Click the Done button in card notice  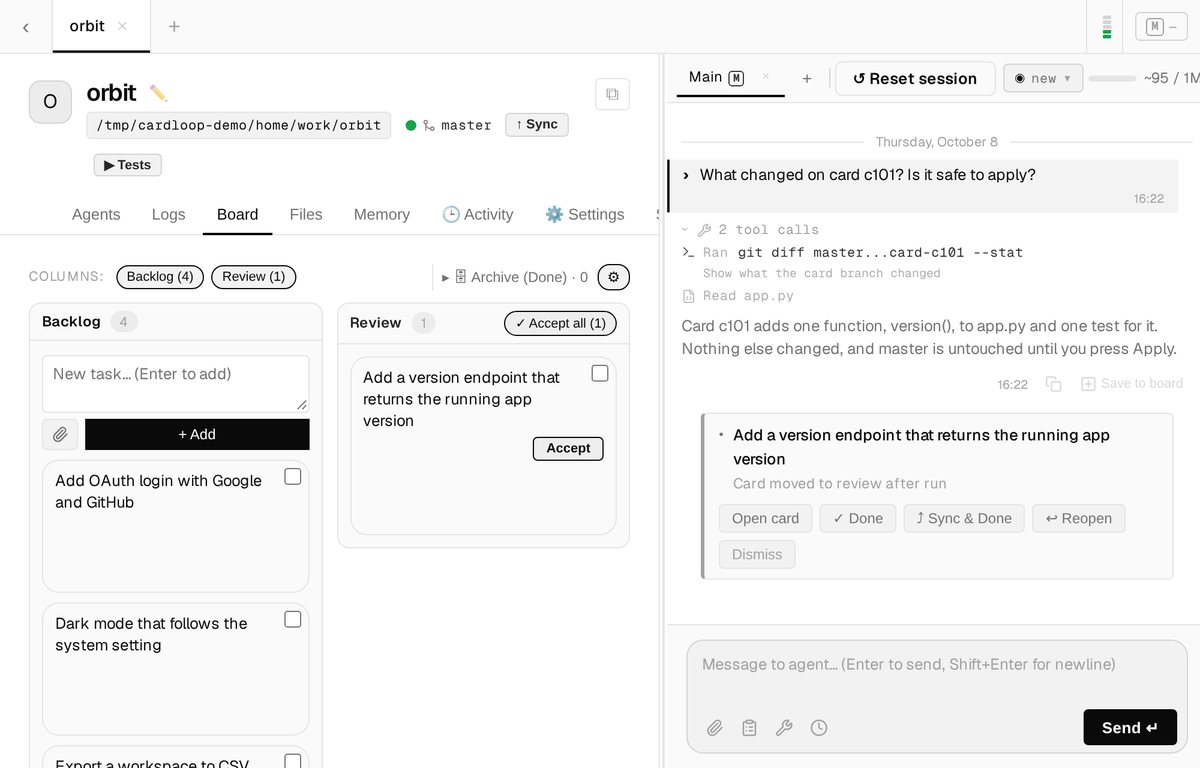tap(858, 518)
